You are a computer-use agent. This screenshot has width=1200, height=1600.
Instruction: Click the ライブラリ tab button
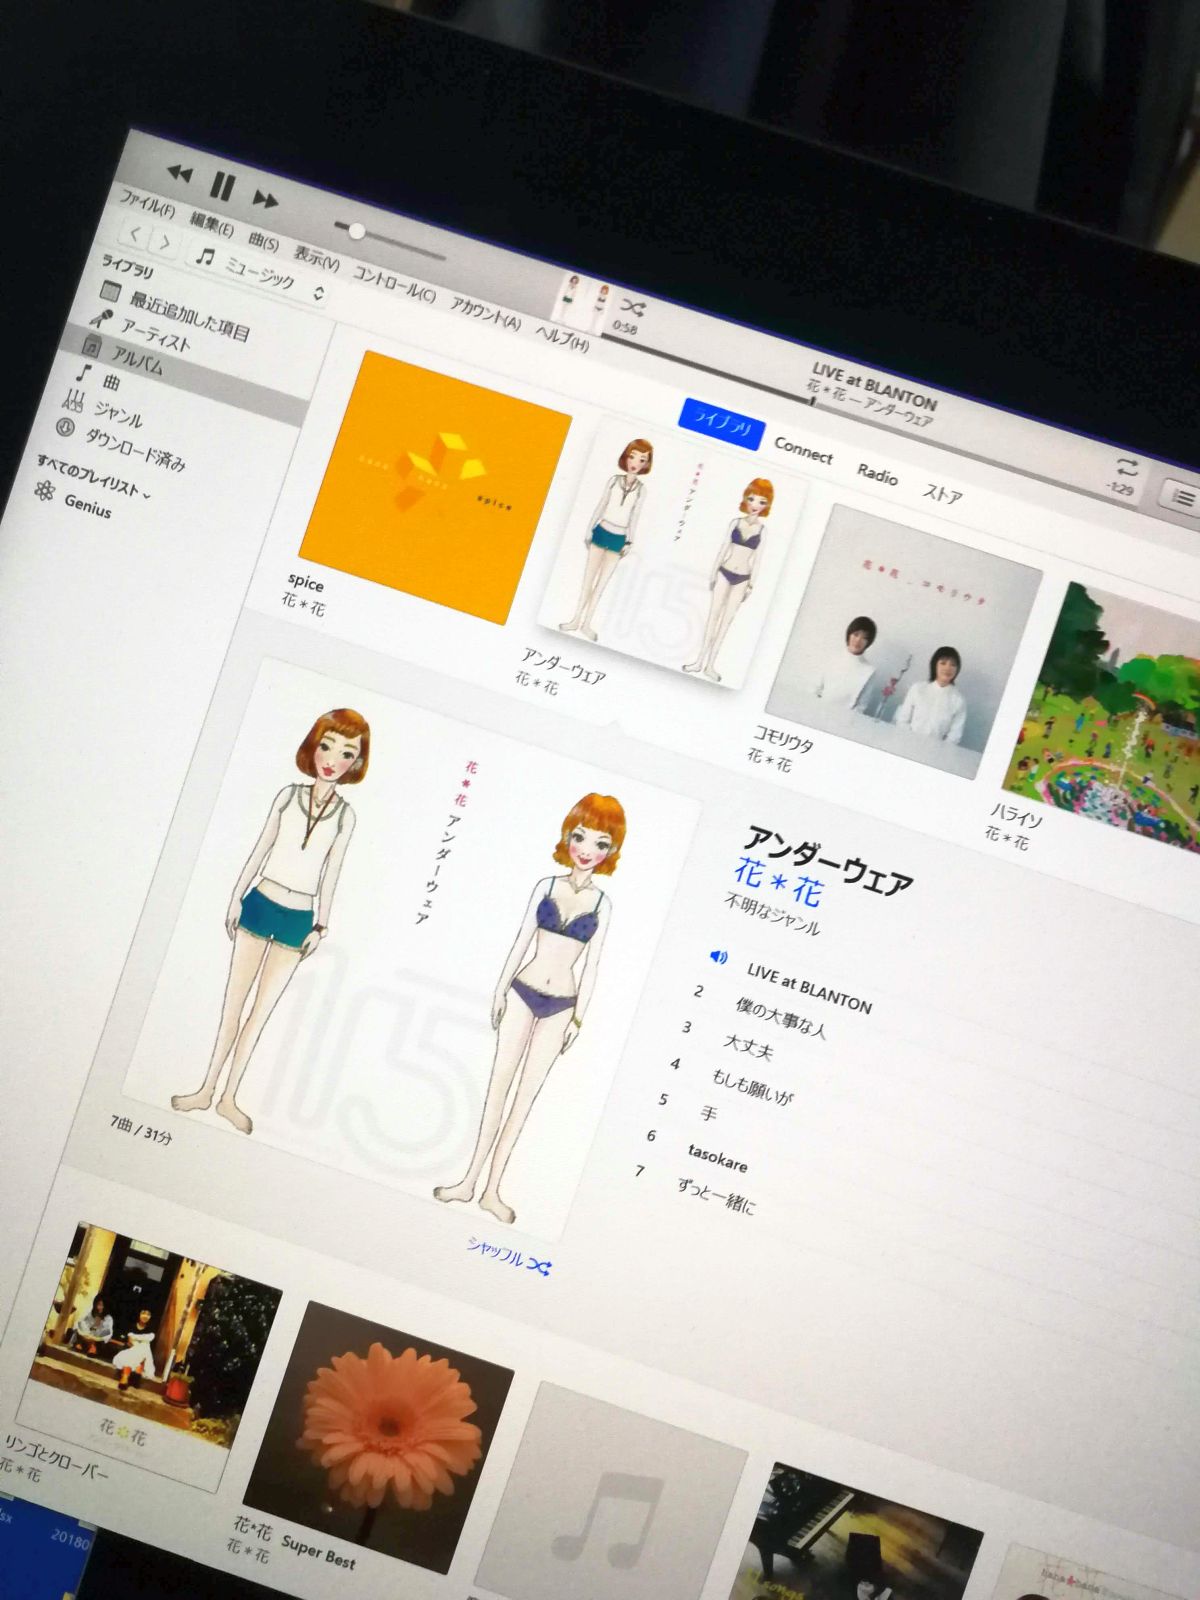pyautogui.click(x=721, y=426)
